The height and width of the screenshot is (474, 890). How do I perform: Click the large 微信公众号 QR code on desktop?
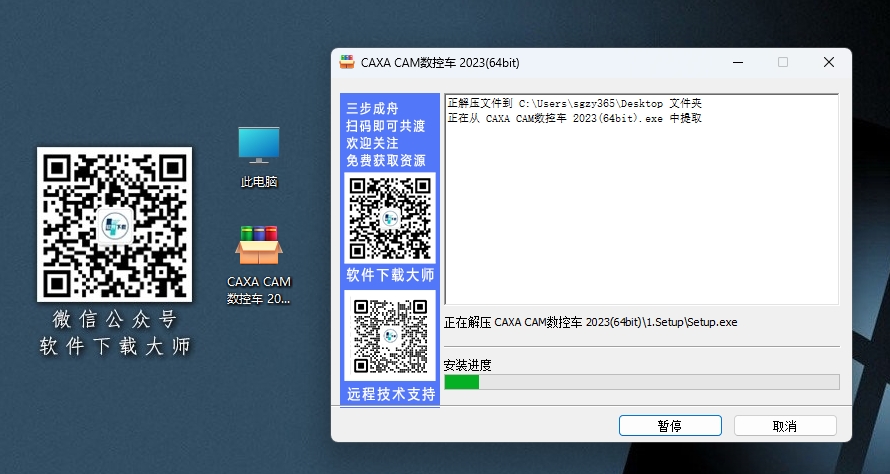(x=115, y=224)
